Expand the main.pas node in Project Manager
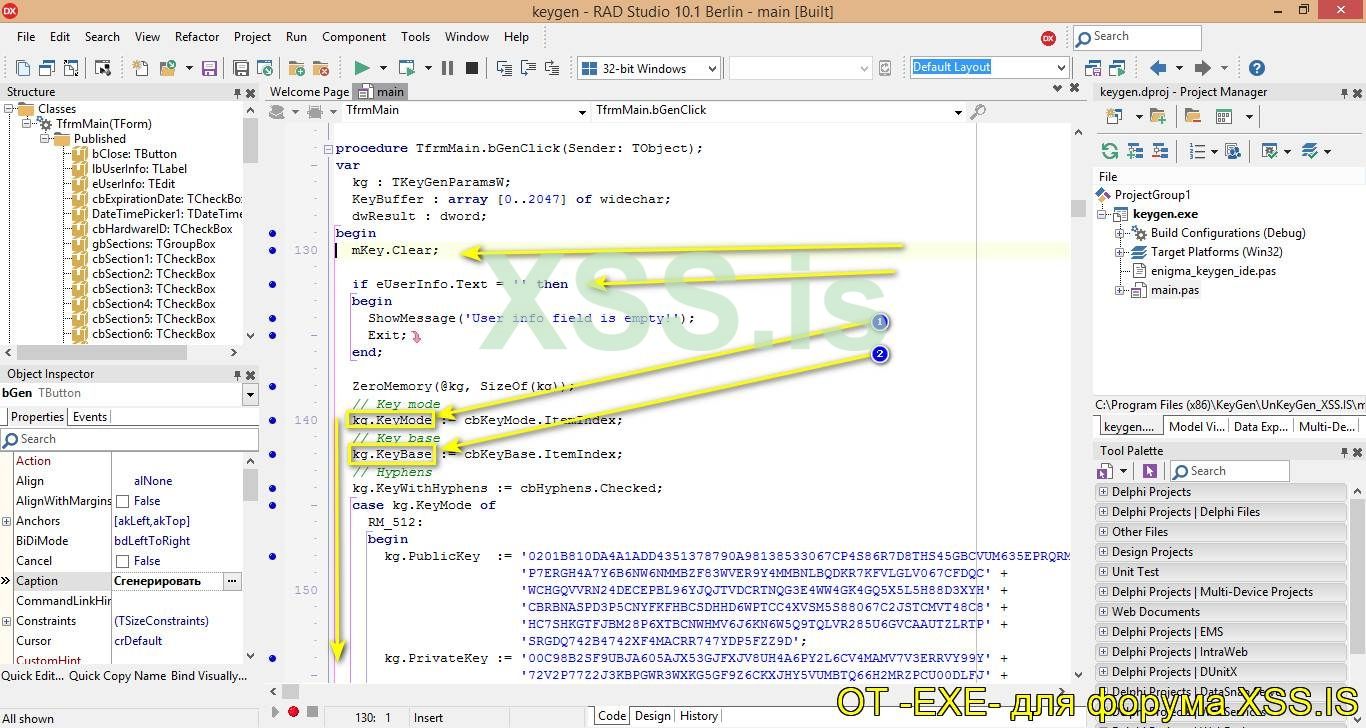Screen dimensions: 1366x728 (x=1120, y=291)
